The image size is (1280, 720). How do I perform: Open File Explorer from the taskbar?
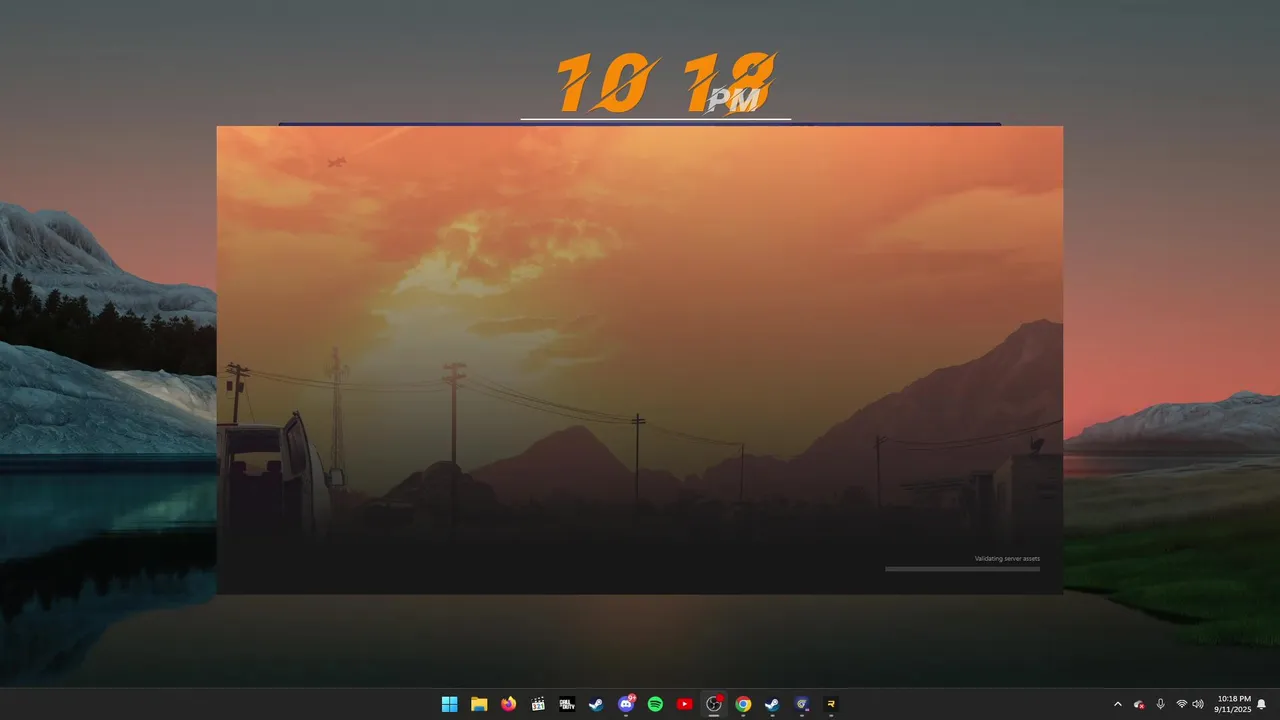(x=479, y=704)
